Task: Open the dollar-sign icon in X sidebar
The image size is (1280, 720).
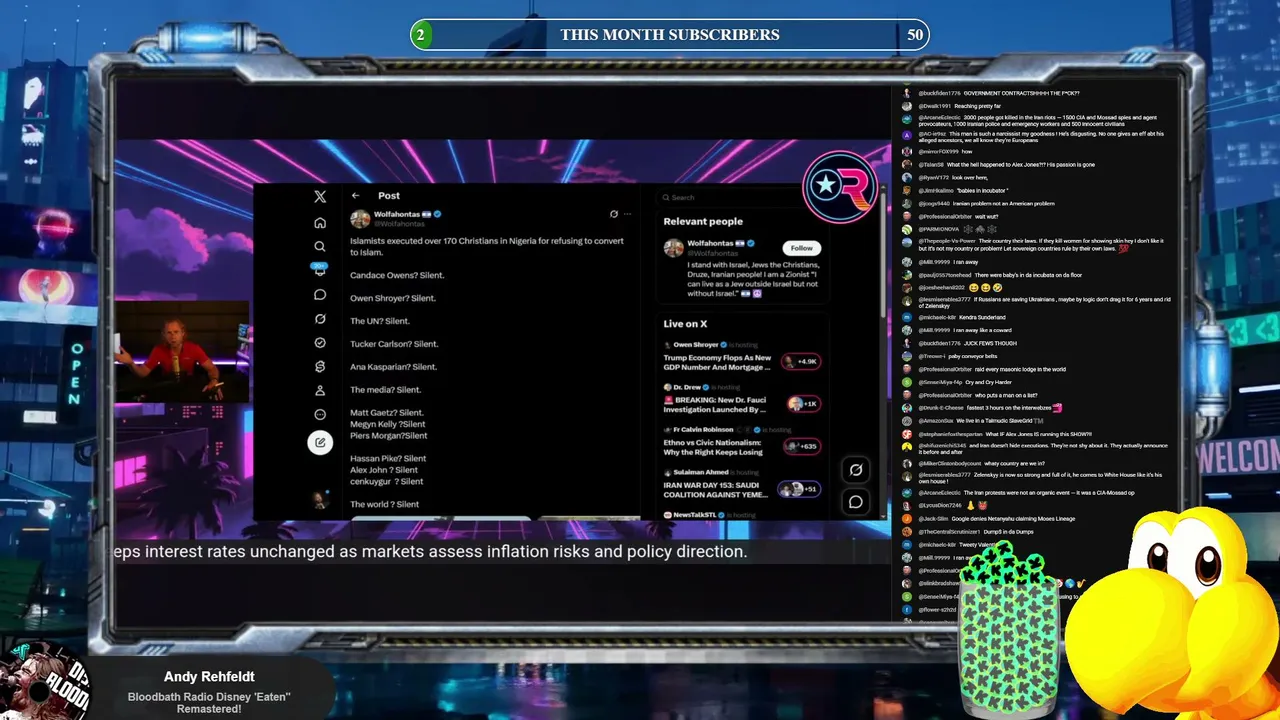Action: pyautogui.click(x=320, y=367)
